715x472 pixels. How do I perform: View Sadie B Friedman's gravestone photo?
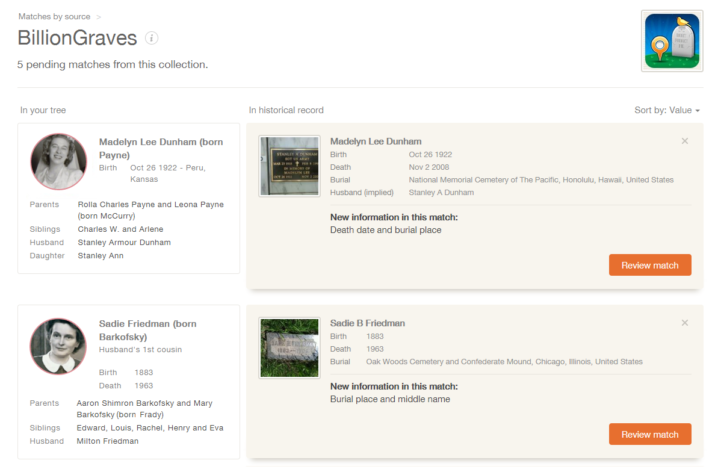click(x=290, y=348)
